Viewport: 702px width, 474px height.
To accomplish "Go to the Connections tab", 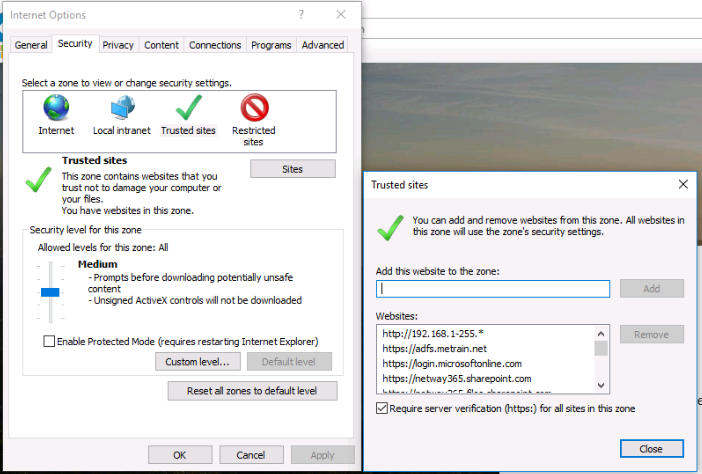I will (215, 45).
